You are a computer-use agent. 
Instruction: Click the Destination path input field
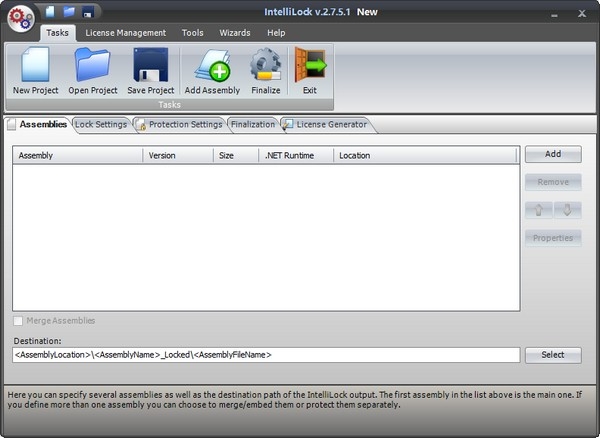(x=265, y=355)
